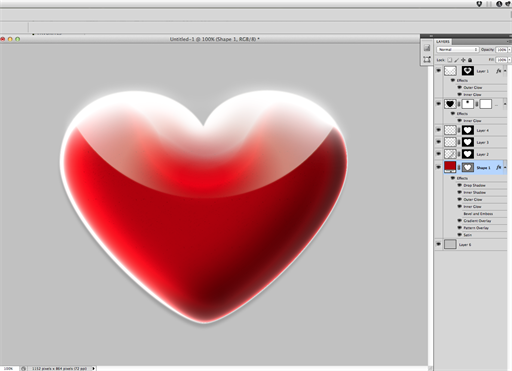Switch to the LAYERS tab
The image size is (512, 371).
pos(443,42)
